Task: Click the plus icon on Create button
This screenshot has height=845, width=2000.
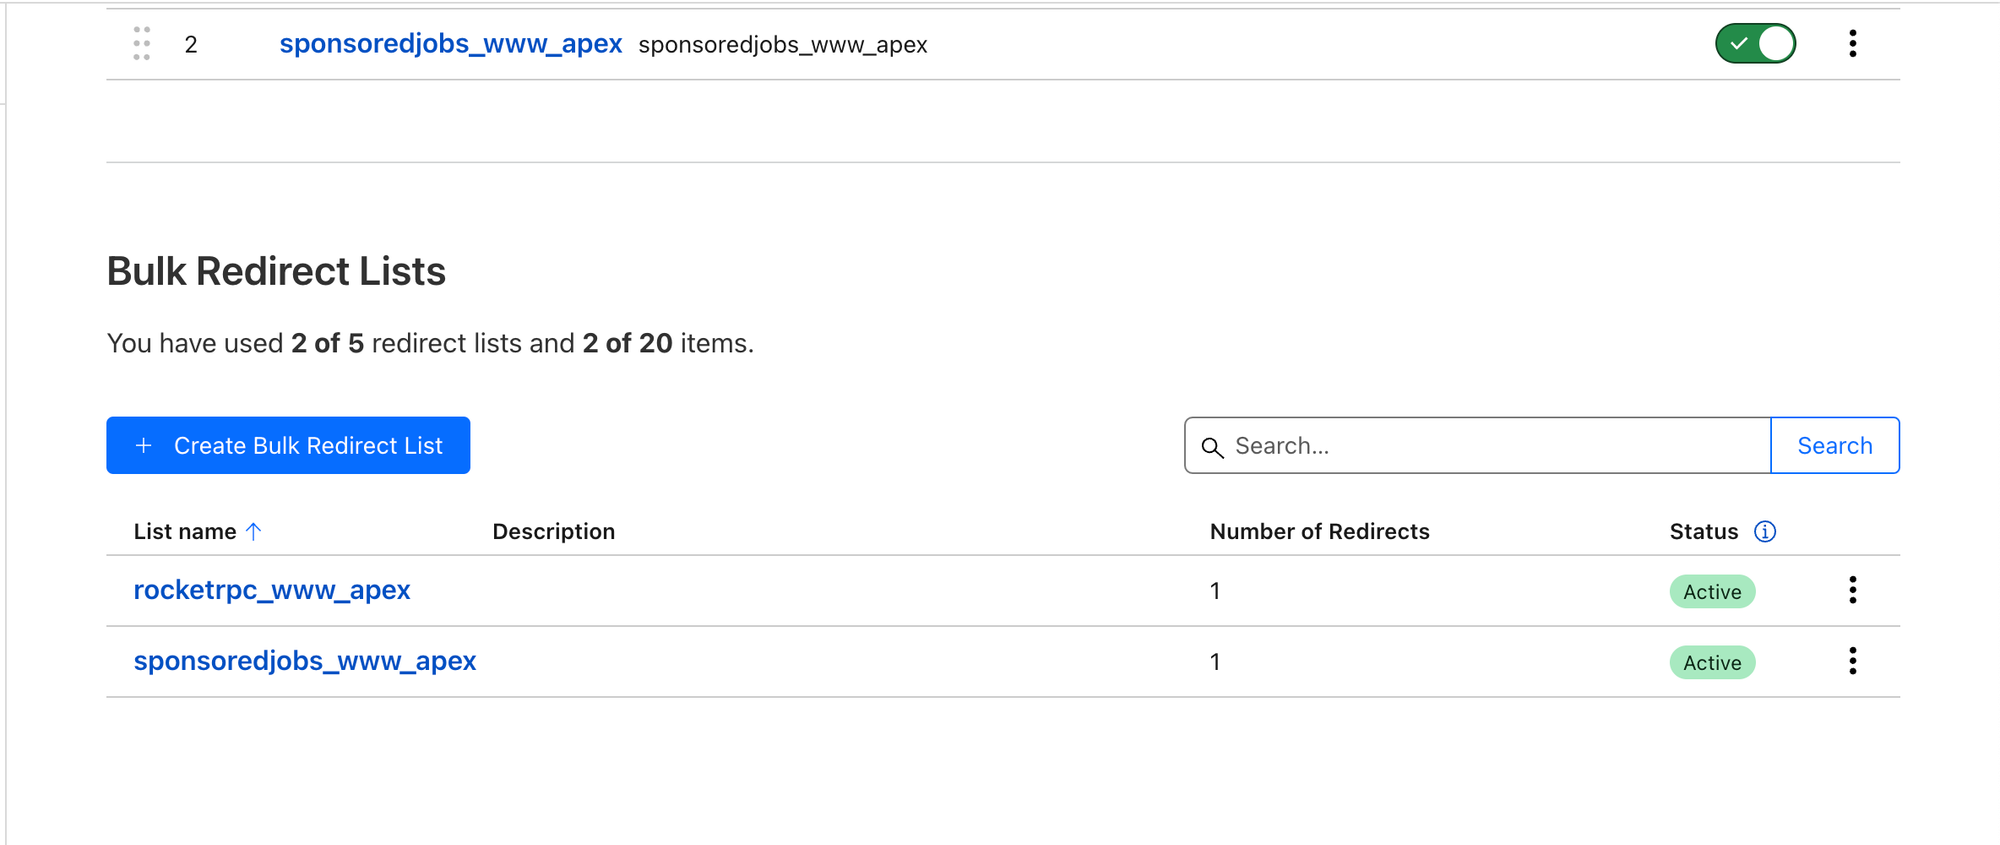Action: point(144,446)
